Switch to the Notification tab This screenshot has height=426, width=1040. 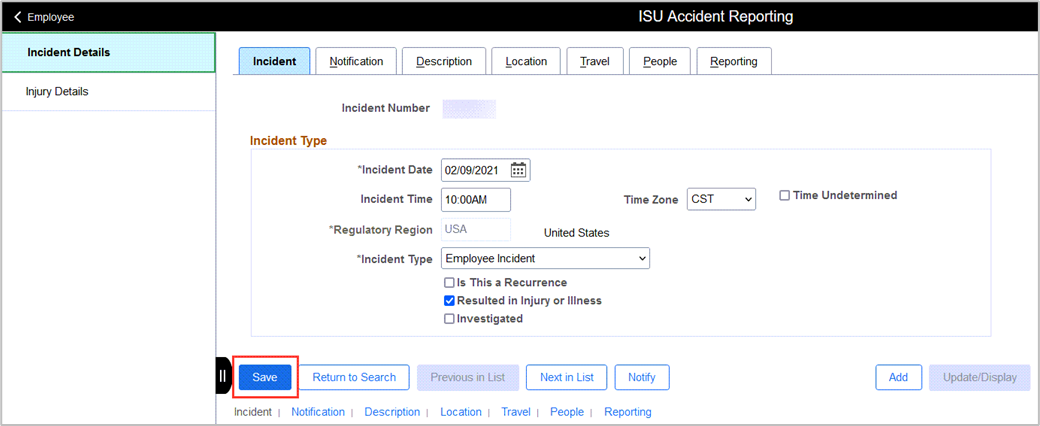356,61
